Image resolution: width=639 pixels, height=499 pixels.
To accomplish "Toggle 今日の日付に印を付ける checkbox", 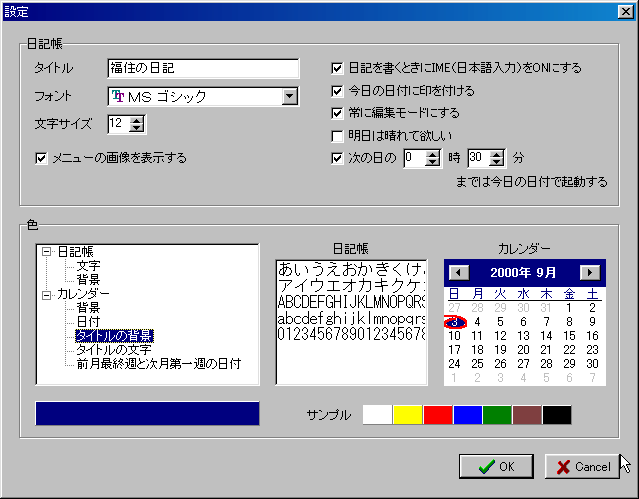I will pos(337,91).
